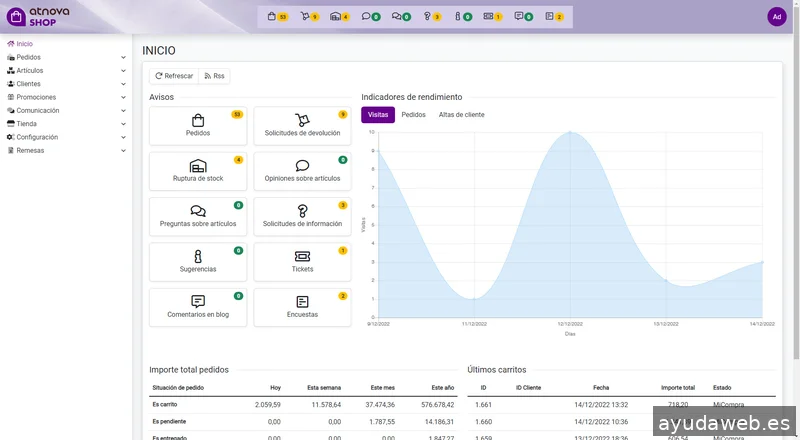Open the return requests hand-truck icon in the top toolbar

(x=305, y=16)
